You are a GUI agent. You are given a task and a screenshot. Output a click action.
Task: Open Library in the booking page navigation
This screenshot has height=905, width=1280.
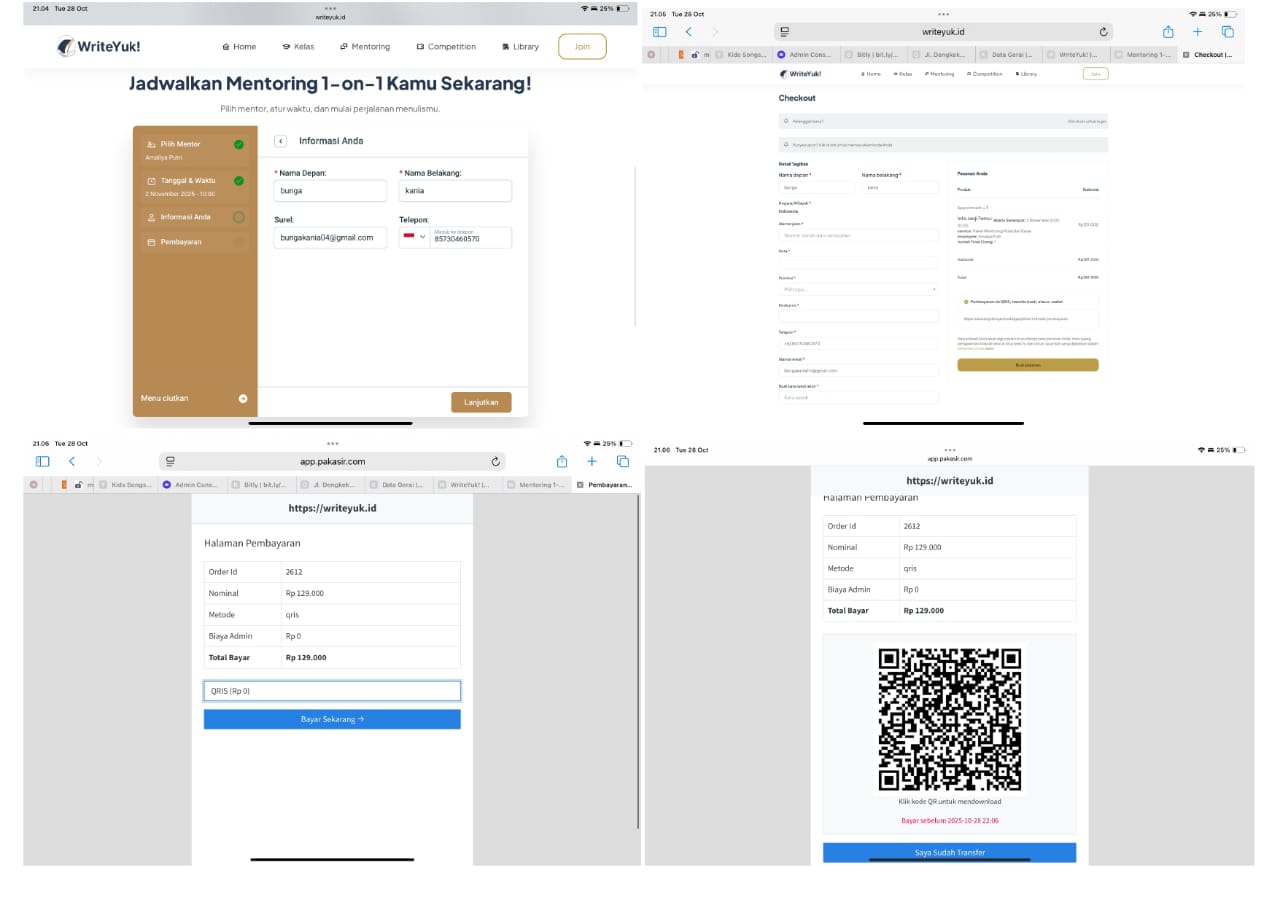[x=520, y=47]
